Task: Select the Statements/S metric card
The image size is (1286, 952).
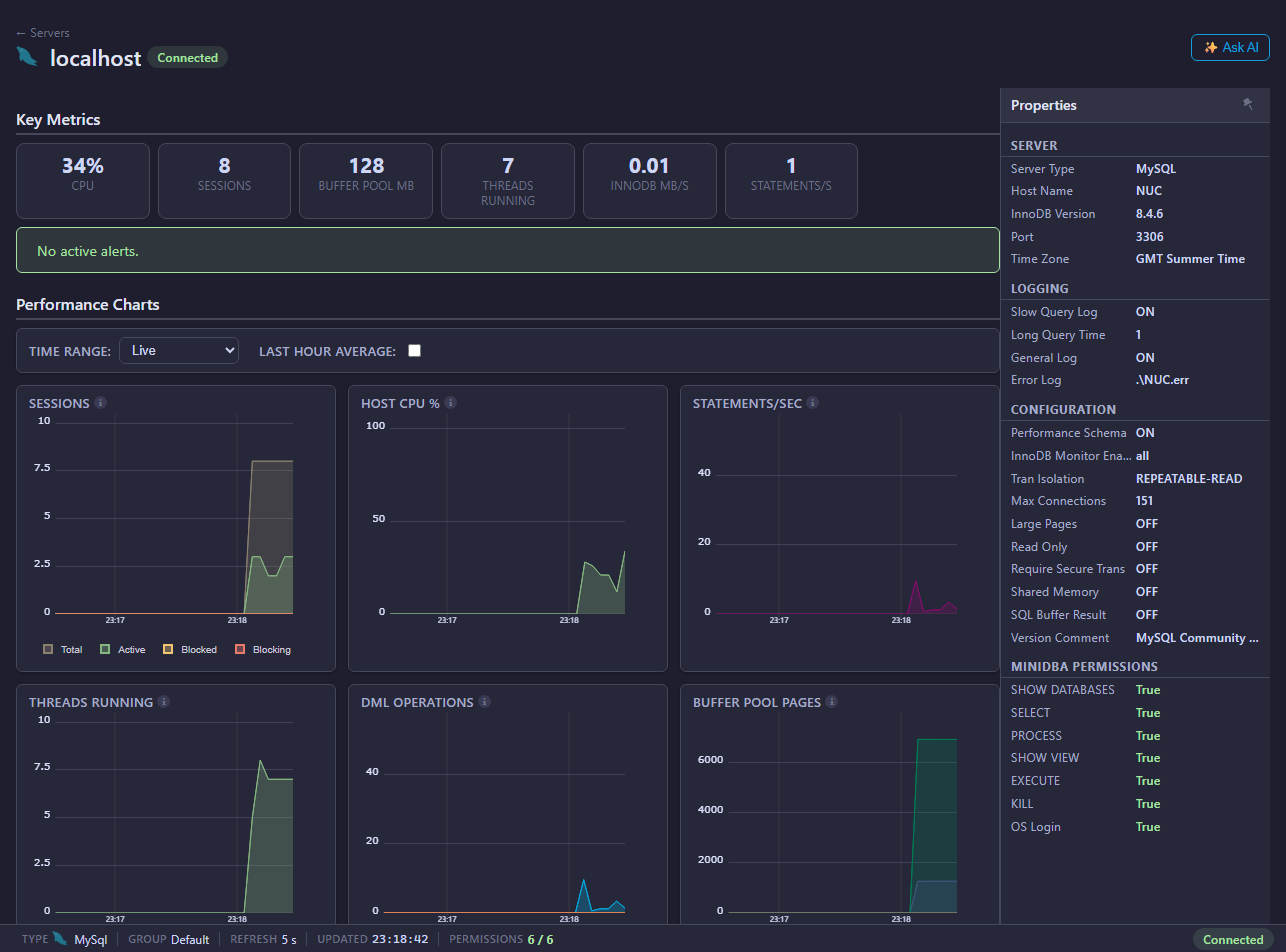Action: tap(791, 181)
